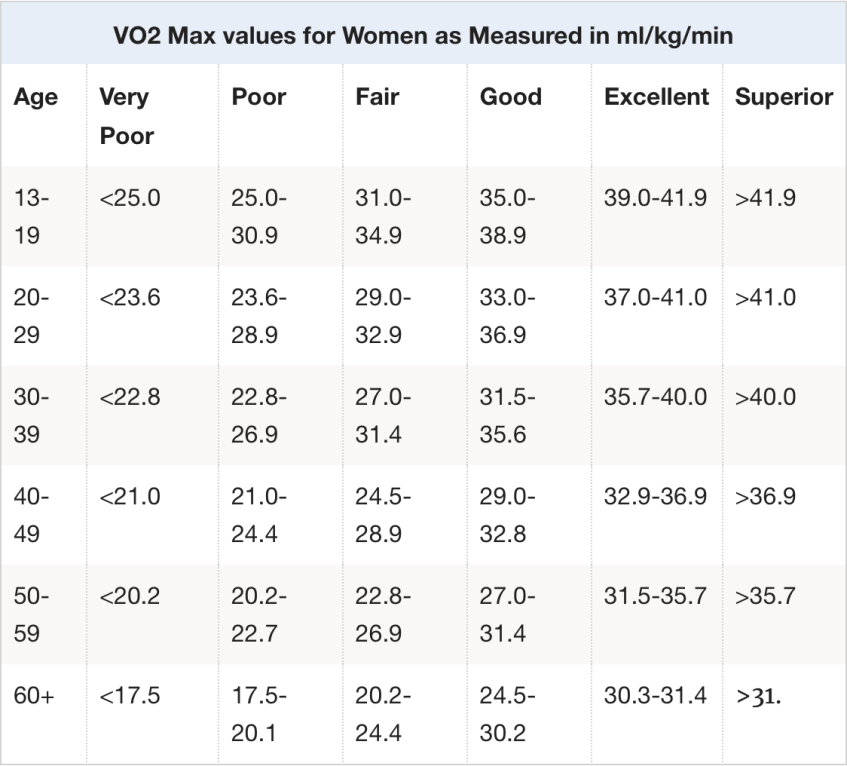Click the Superior column header
Image resolution: width=847 pixels, height=766 pixels.
click(784, 97)
